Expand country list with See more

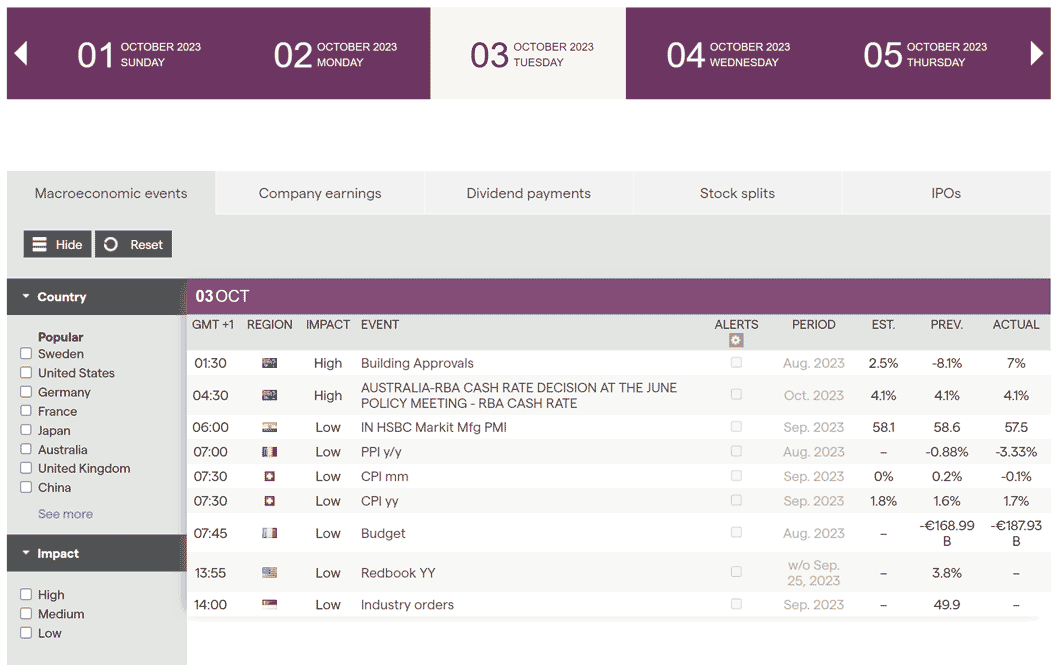point(65,514)
